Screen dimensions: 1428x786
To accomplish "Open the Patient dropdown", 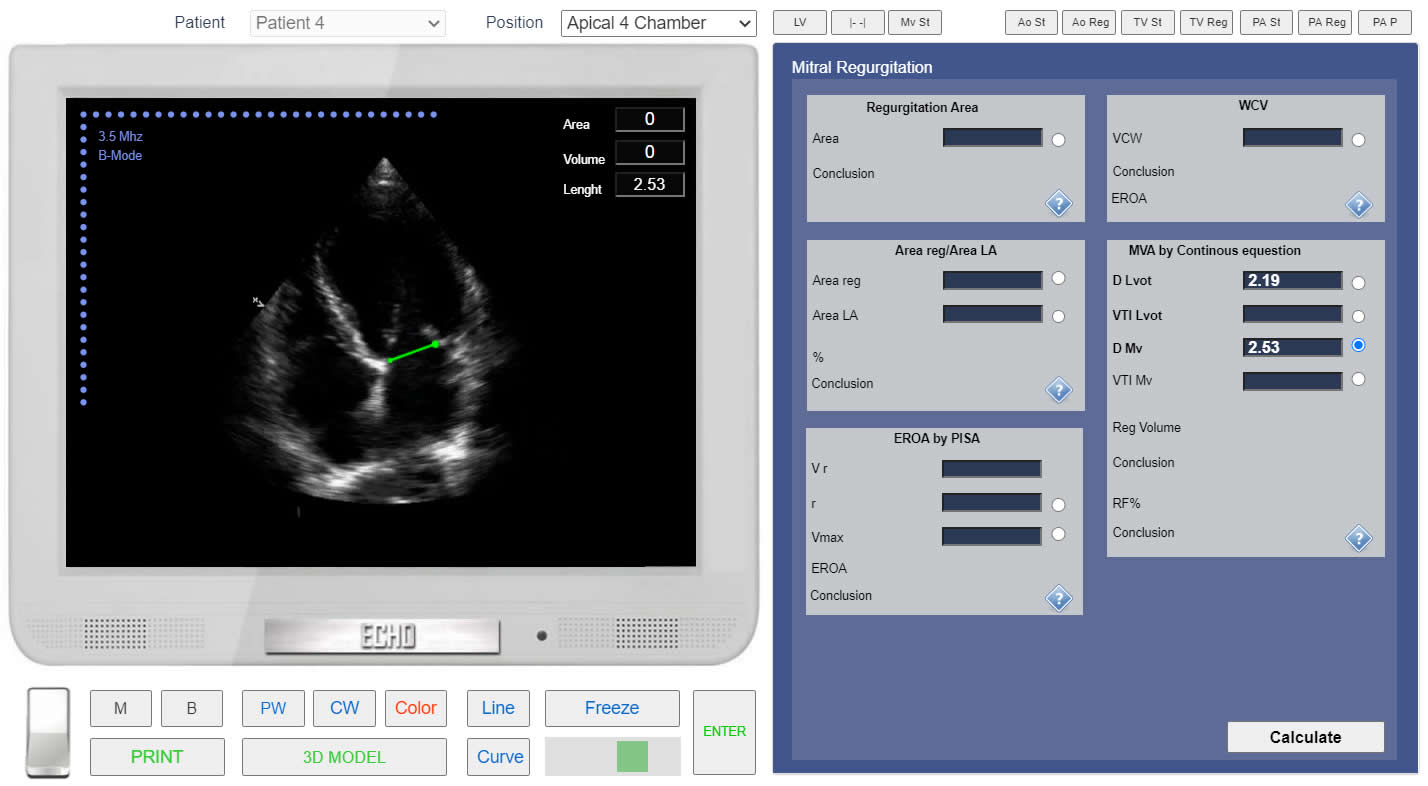I will coord(347,23).
